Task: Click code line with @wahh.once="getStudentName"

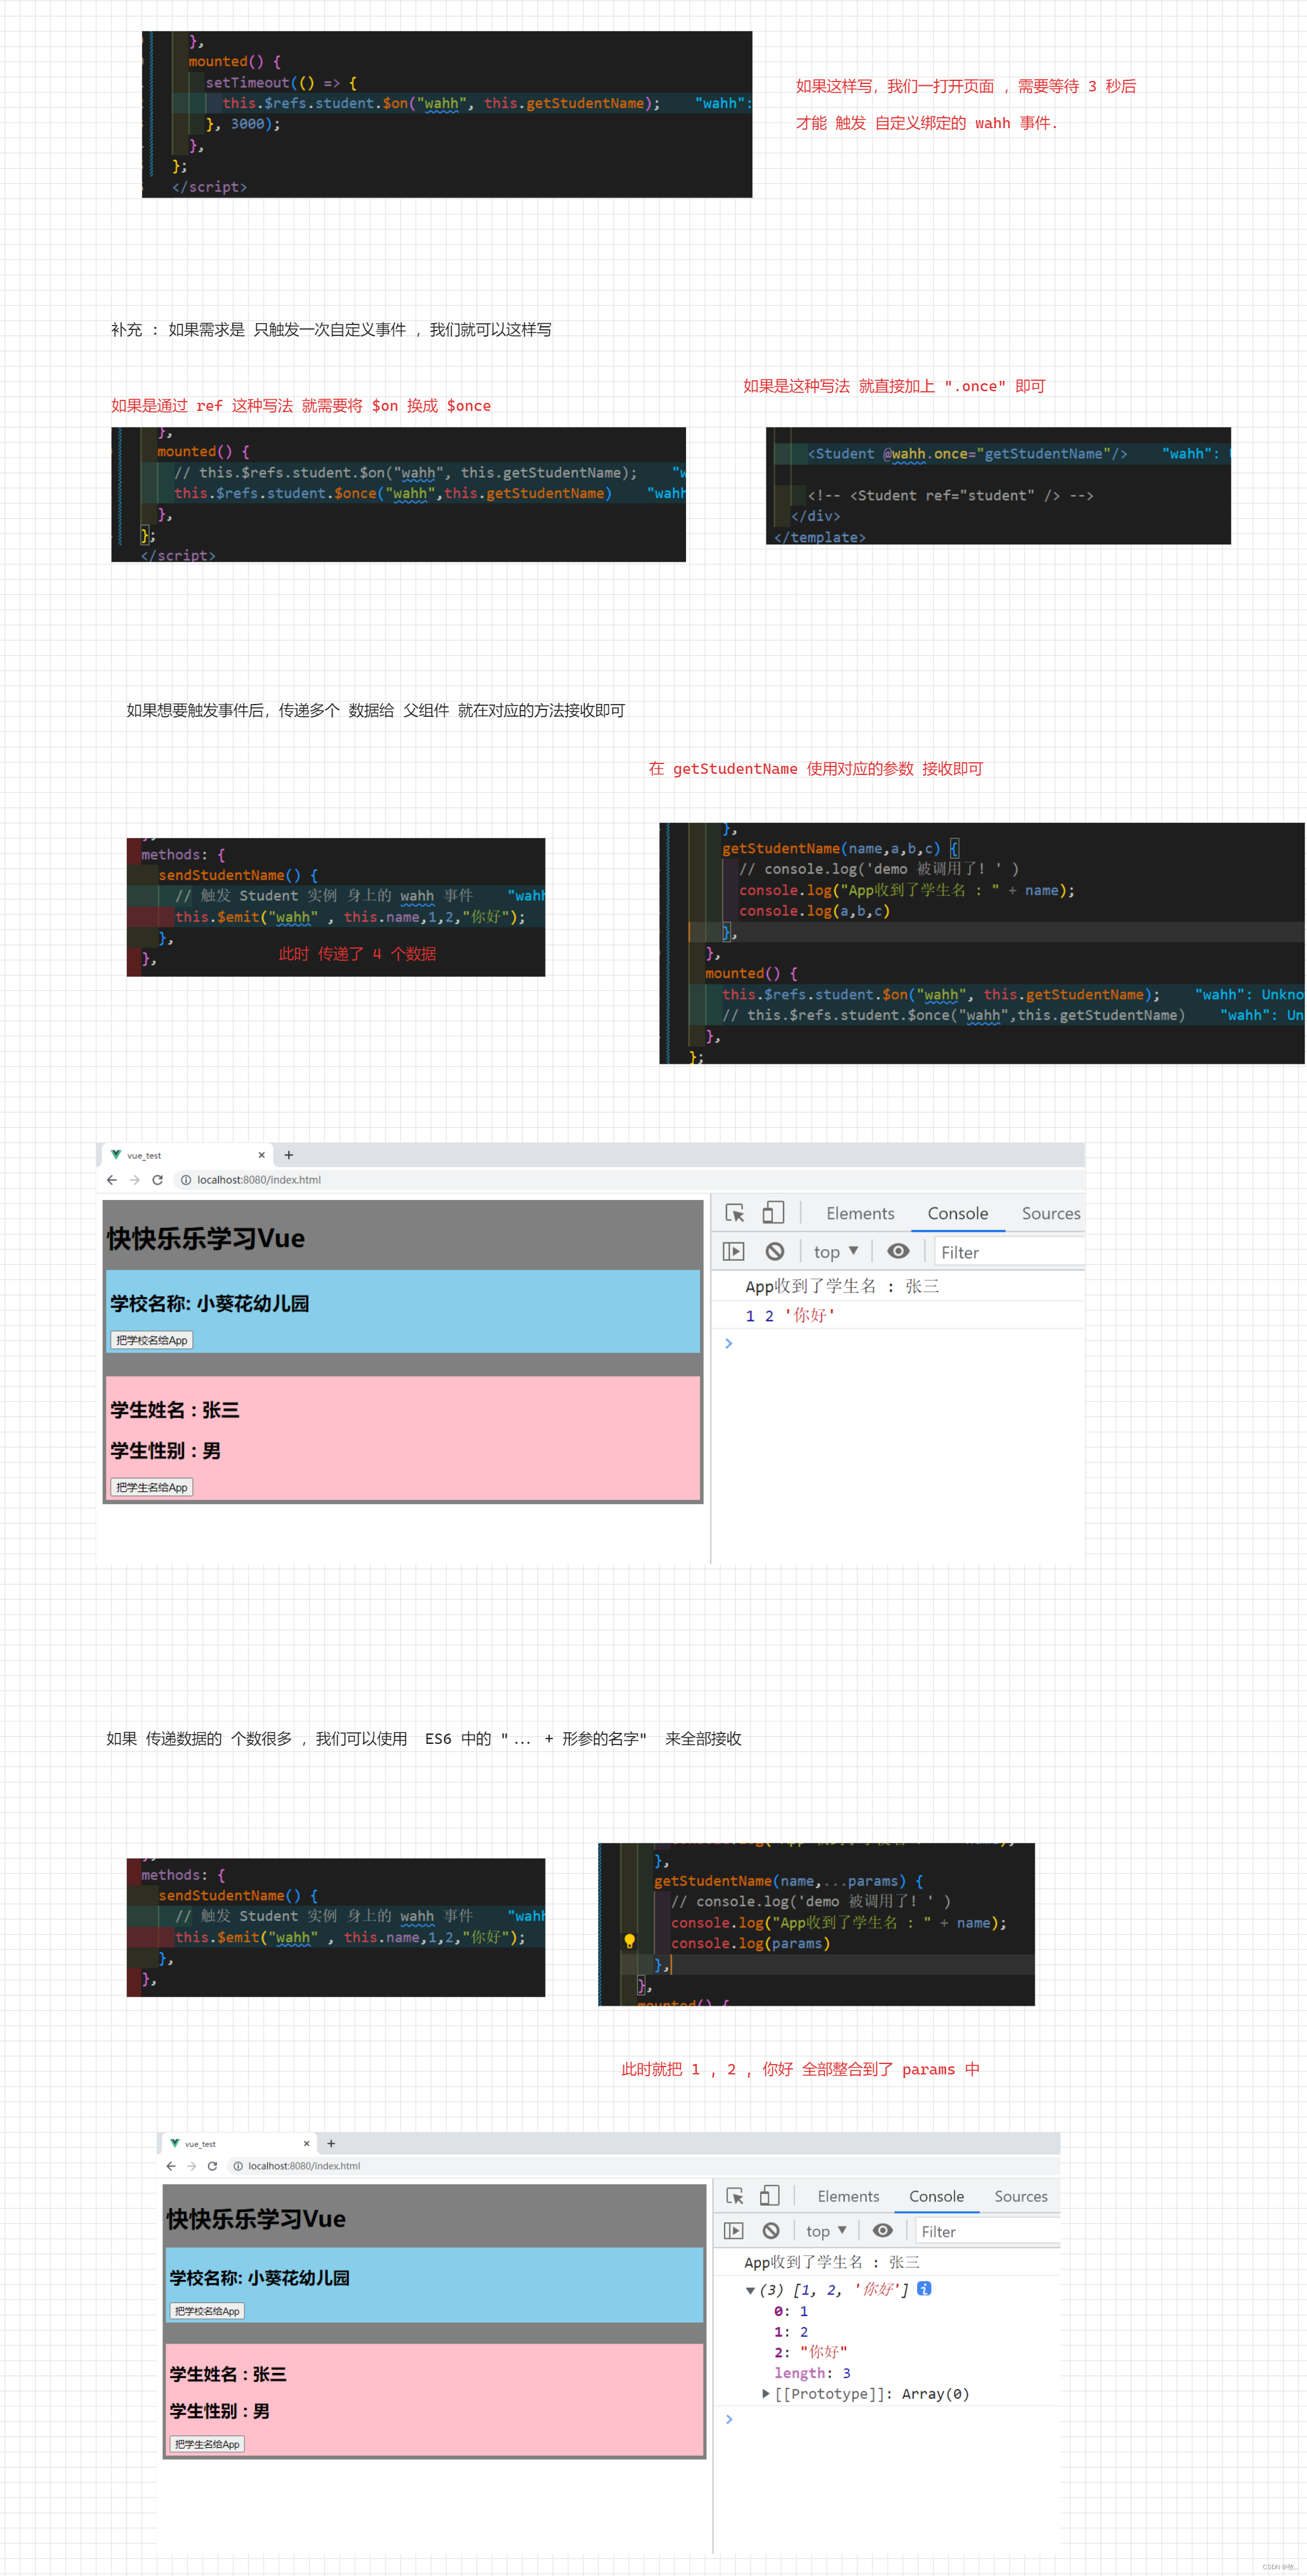Action: coord(967,454)
